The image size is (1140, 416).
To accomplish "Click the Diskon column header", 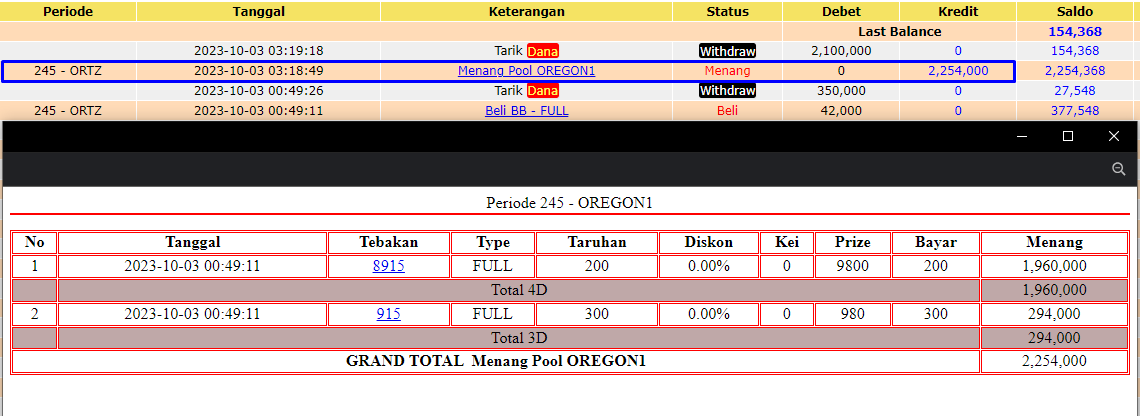I will point(709,242).
